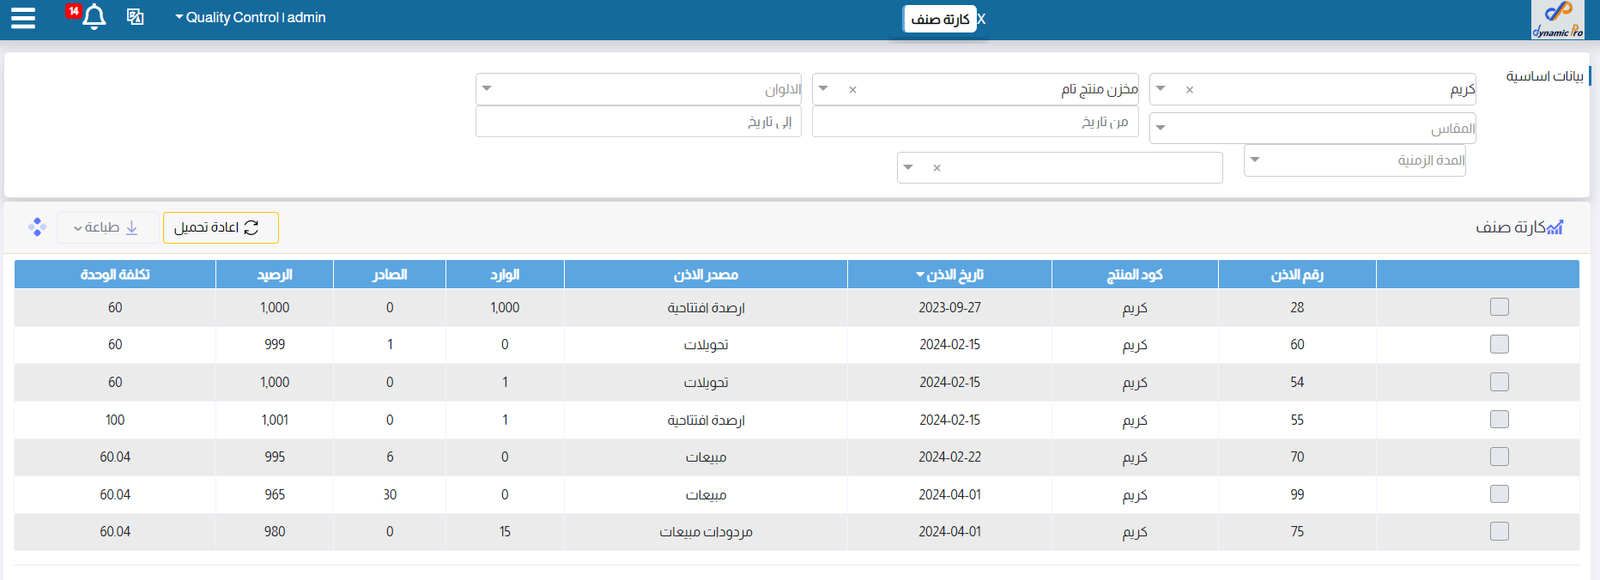Switch to the كارتة صنف tab
1600x580 pixels.
(939, 19)
